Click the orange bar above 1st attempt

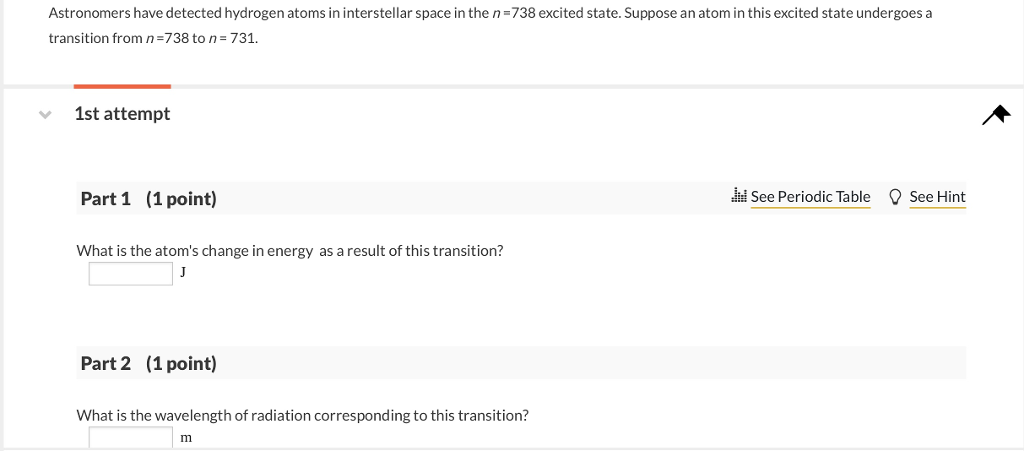122,87
